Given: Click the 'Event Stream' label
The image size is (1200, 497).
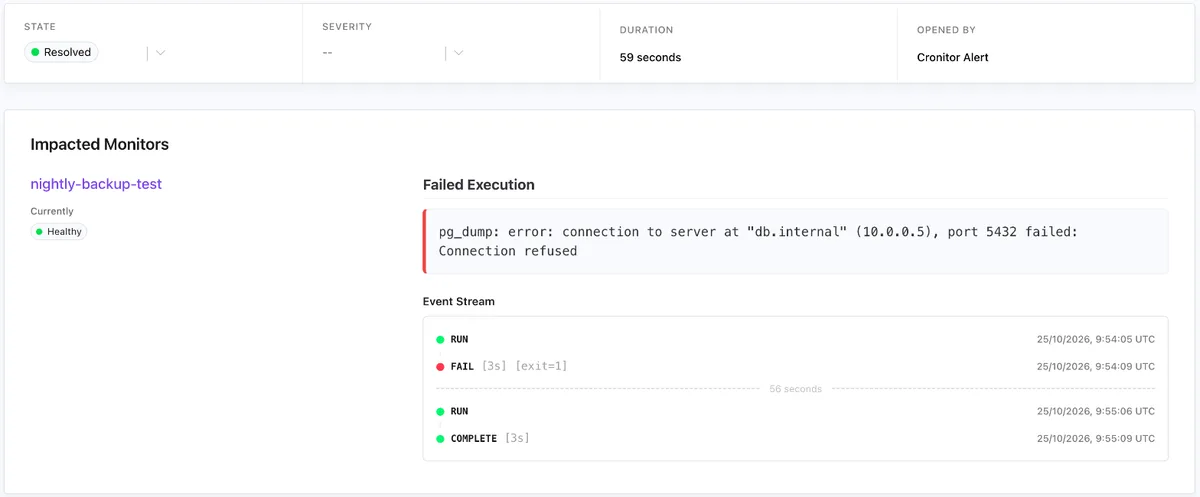Looking at the screenshot, I should click(x=459, y=301).
